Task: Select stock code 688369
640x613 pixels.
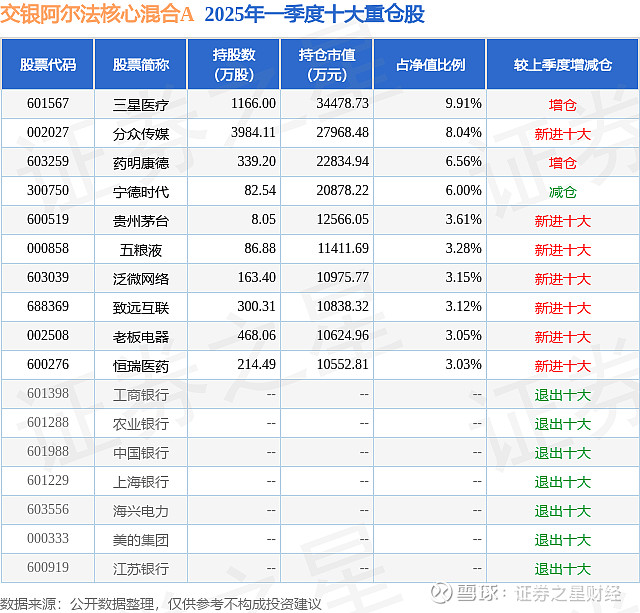Action: [x=48, y=306]
